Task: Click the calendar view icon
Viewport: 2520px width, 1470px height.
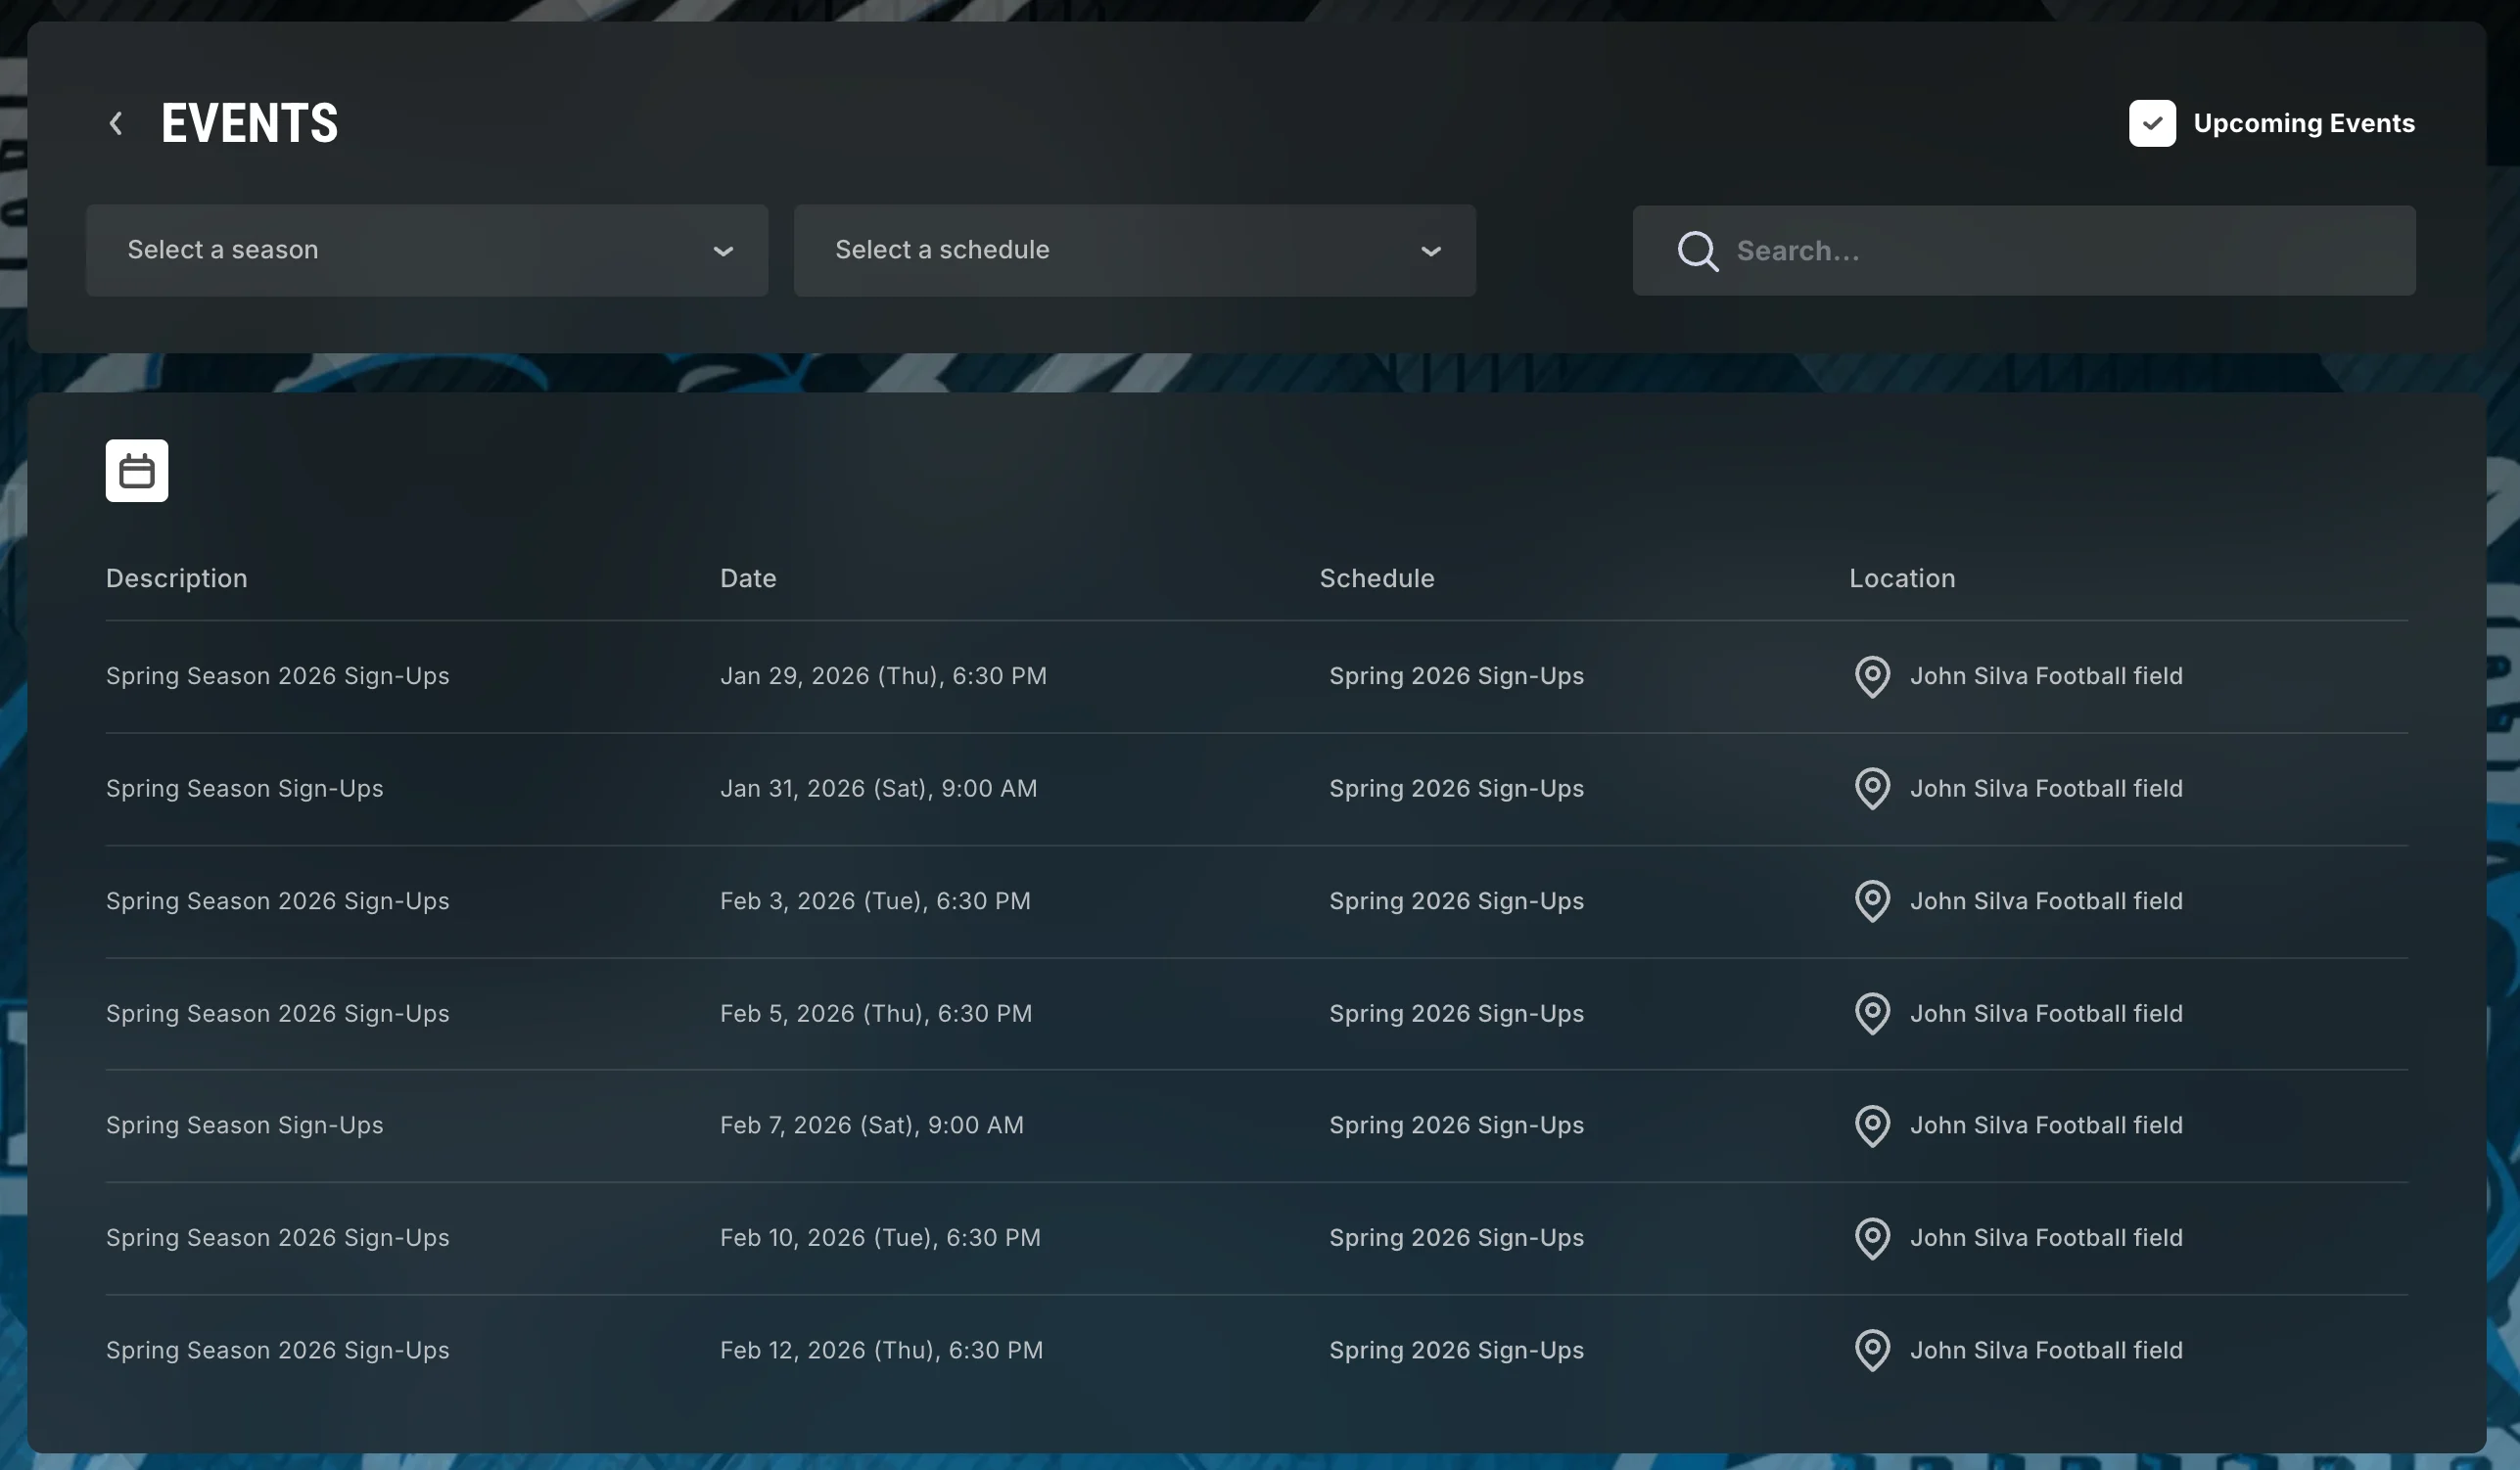Action: [x=137, y=470]
